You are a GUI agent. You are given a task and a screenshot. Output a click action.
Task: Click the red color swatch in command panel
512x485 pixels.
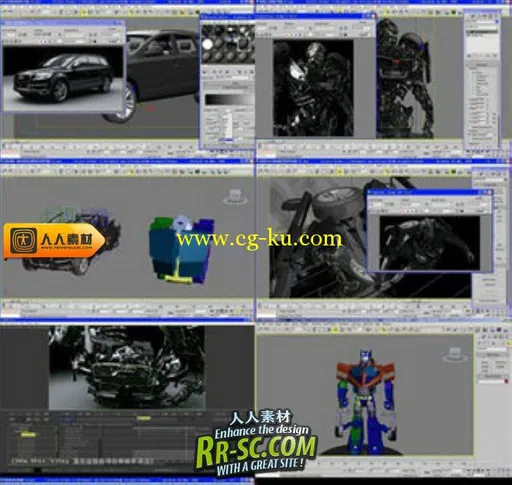tap(506, 381)
